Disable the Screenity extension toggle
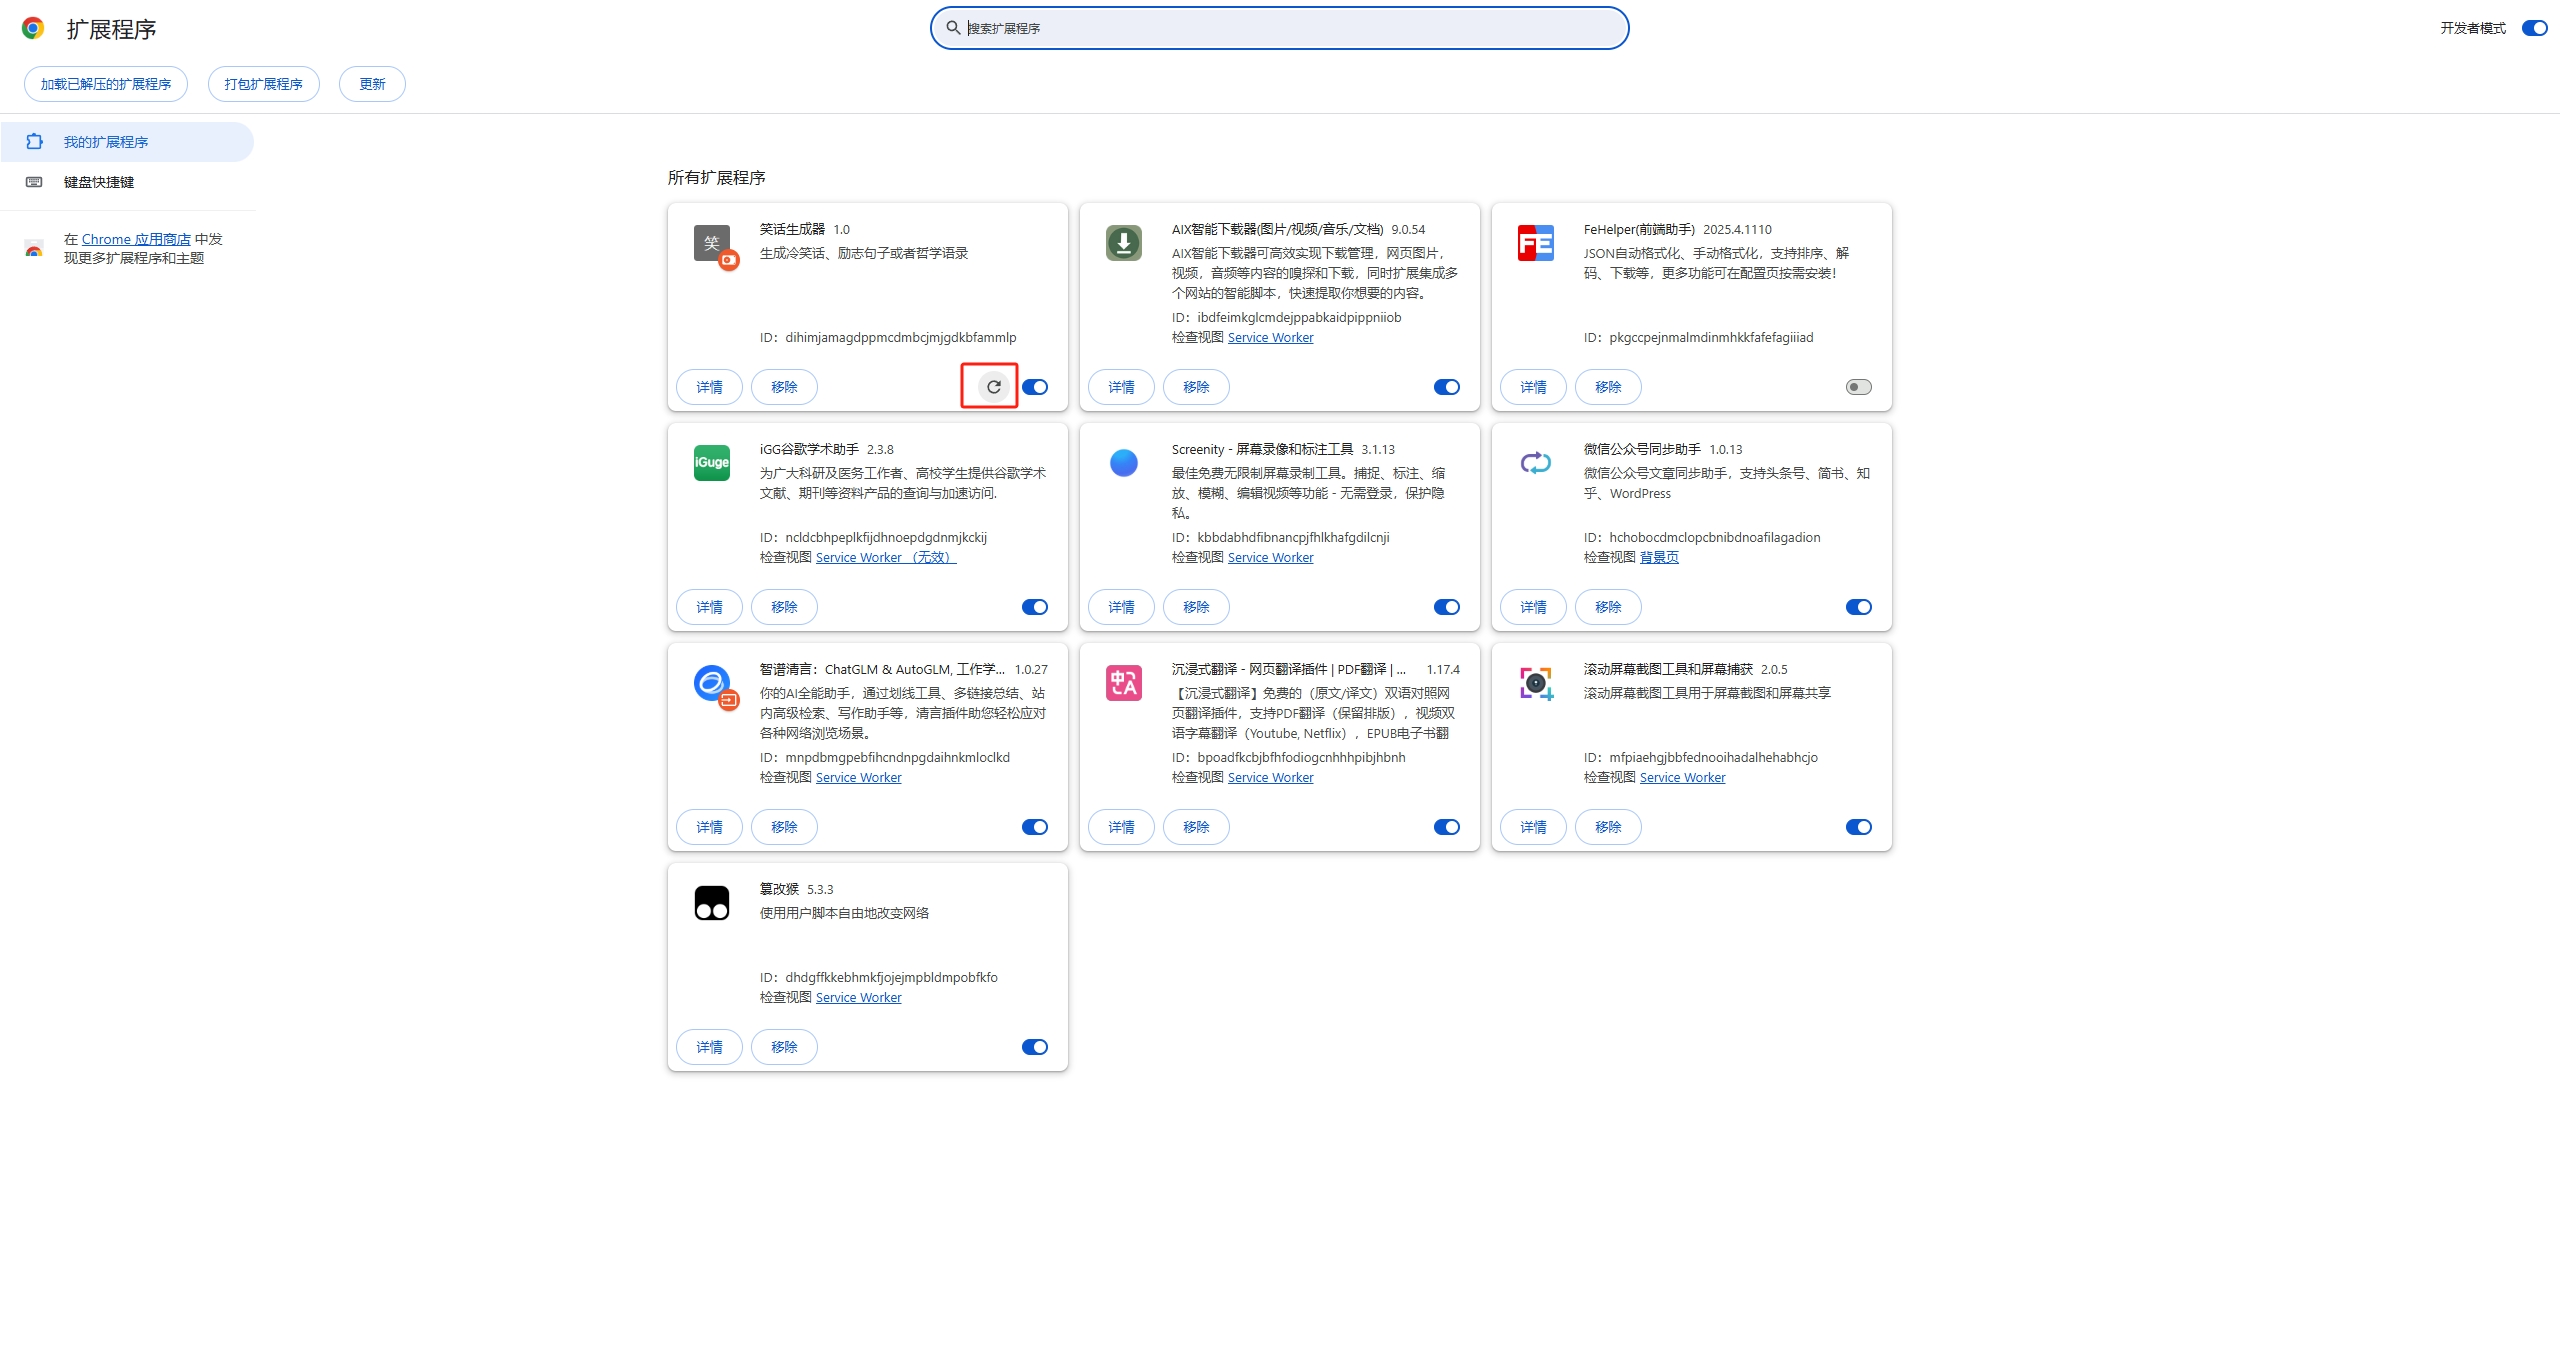This screenshot has height=1351, width=2560. pos(1446,607)
